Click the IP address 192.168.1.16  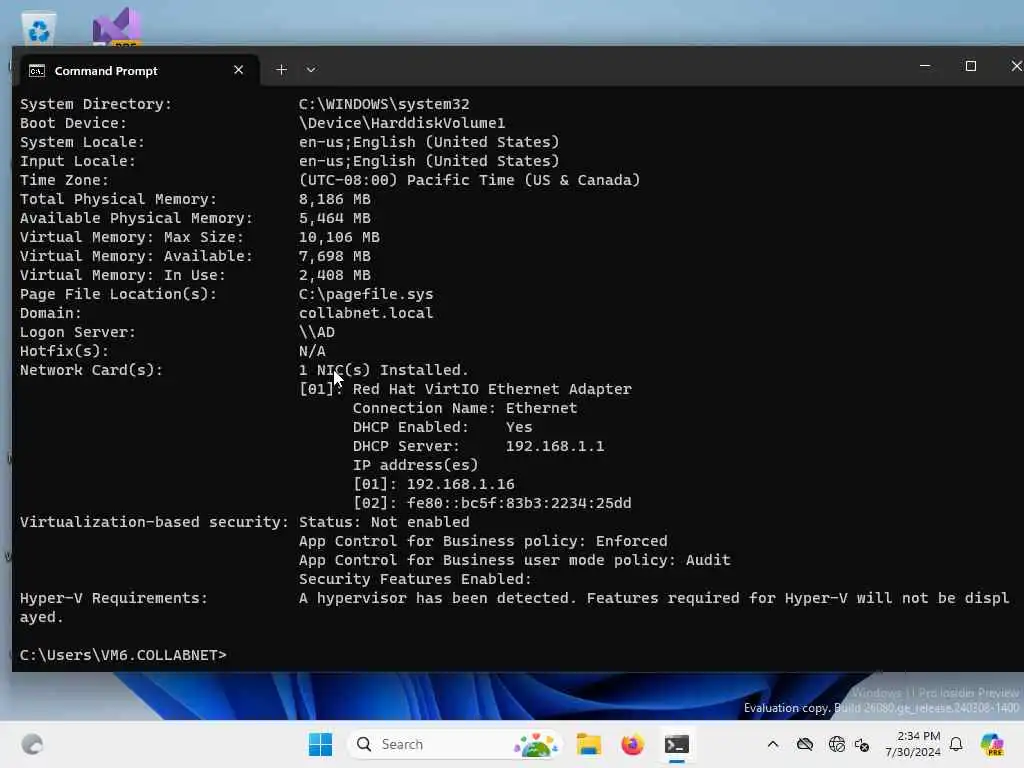click(460, 484)
